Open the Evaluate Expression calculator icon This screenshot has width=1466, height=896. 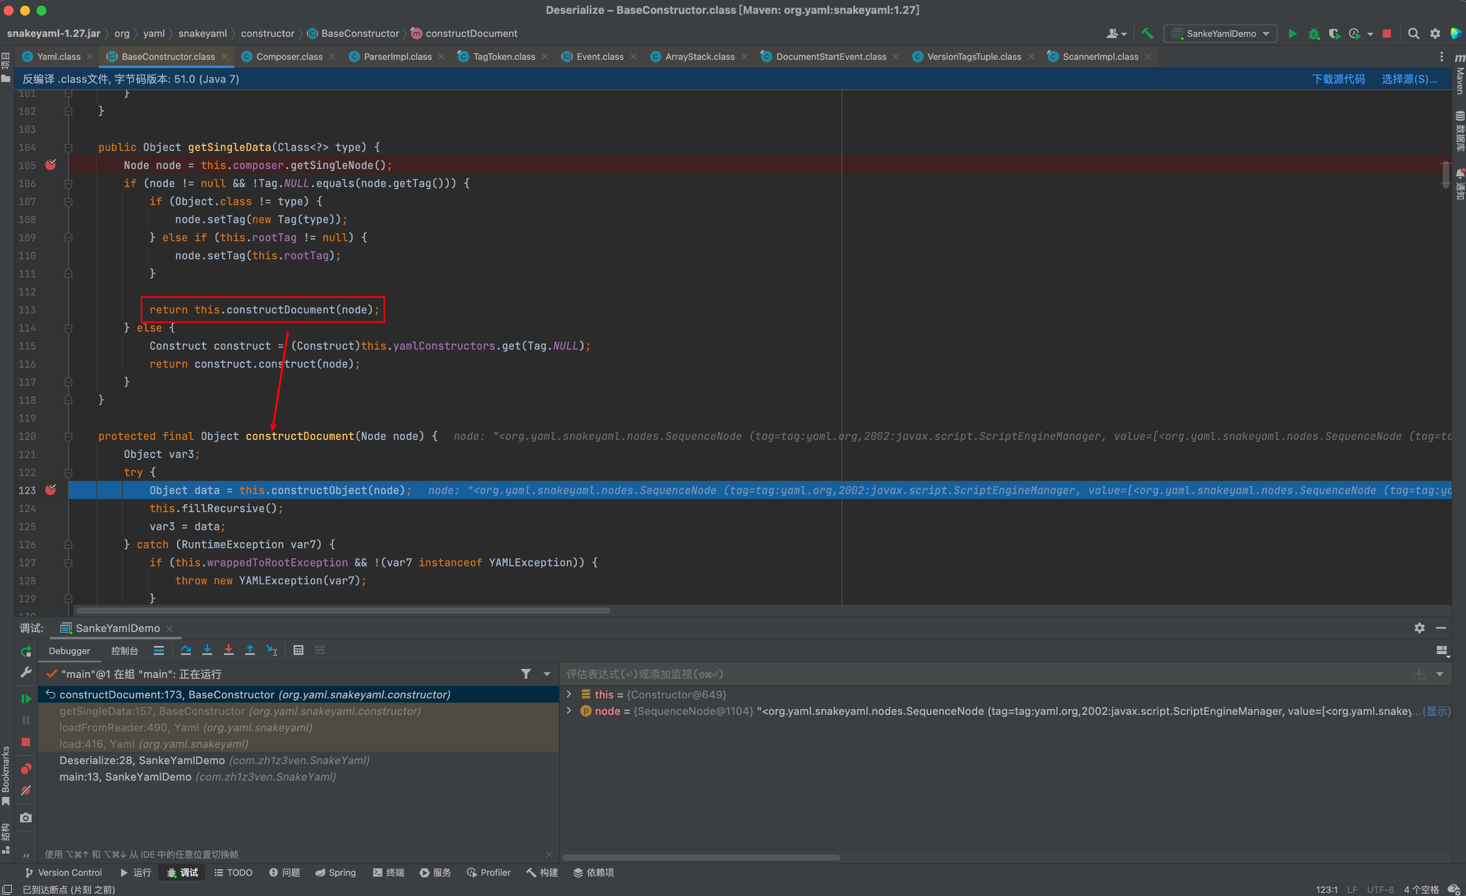(298, 651)
